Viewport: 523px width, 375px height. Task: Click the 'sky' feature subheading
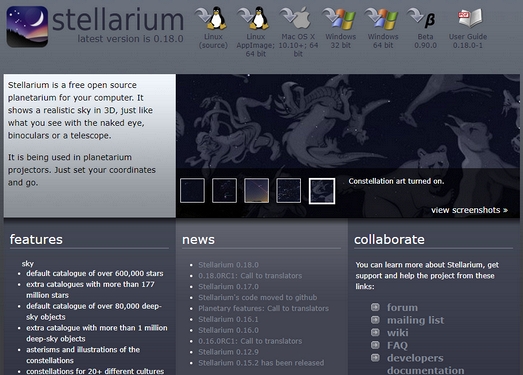tap(28, 264)
